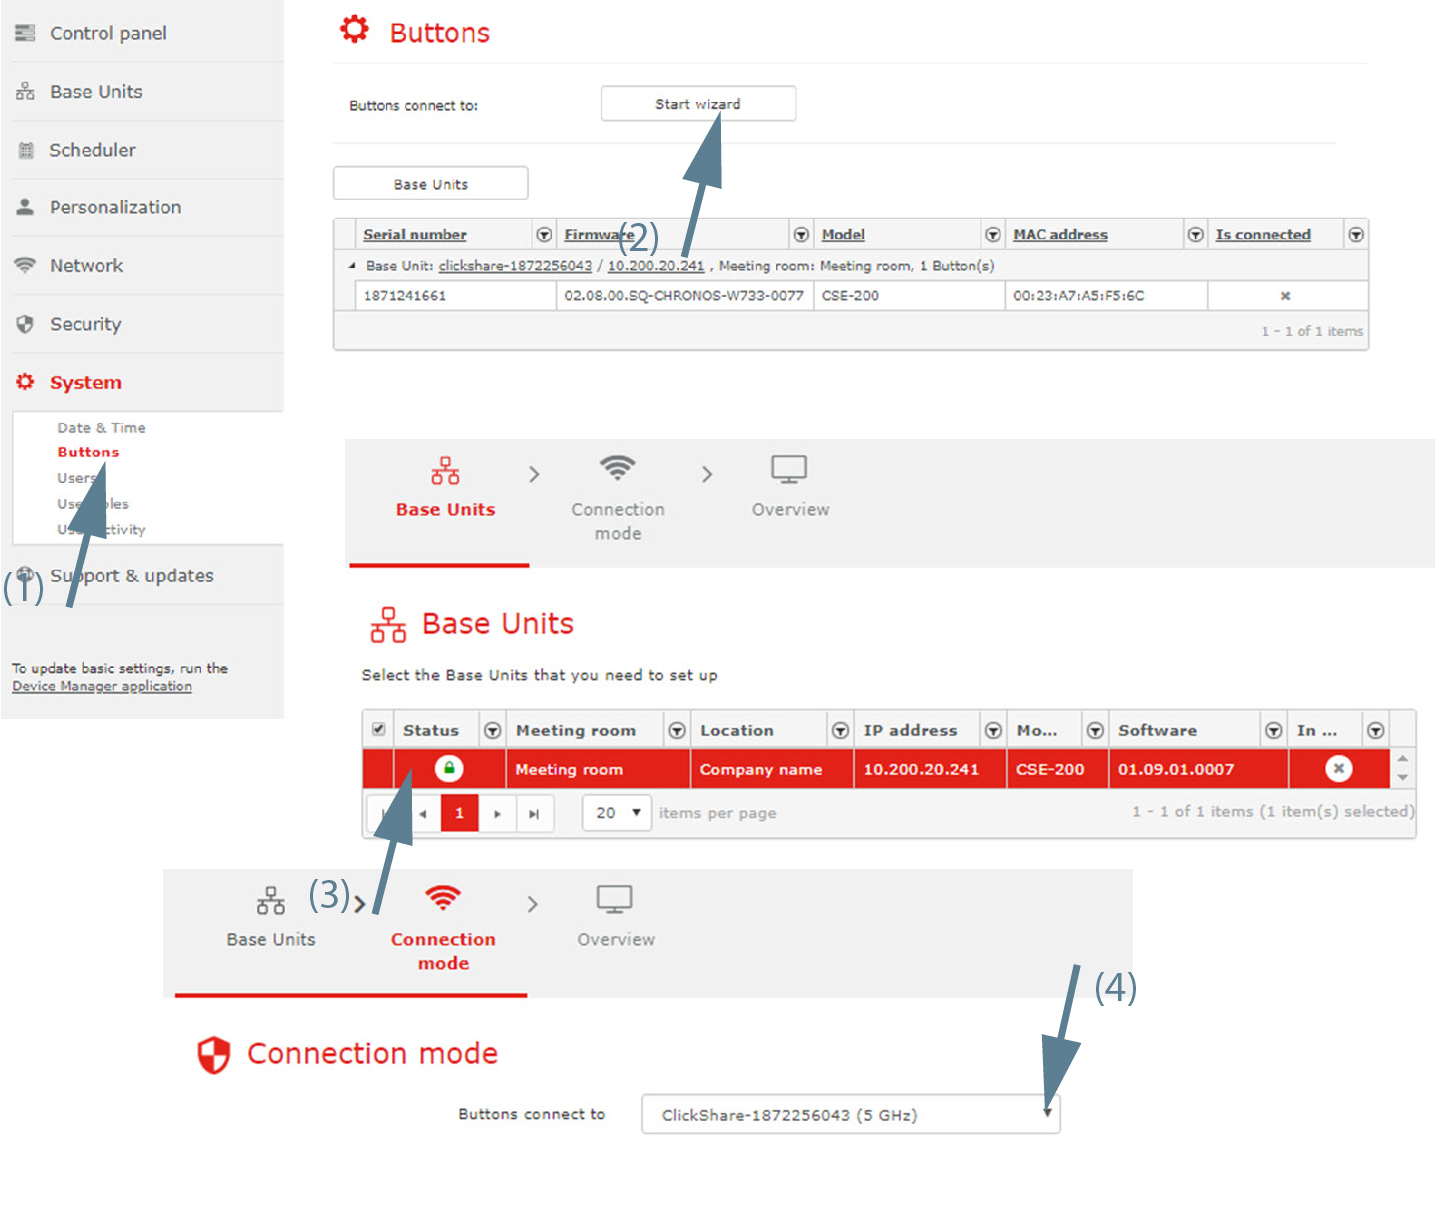The width and height of the screenshot is (1435, 1209).
Task: Open Support & updates in sidebar
Action: coord(132,575)
